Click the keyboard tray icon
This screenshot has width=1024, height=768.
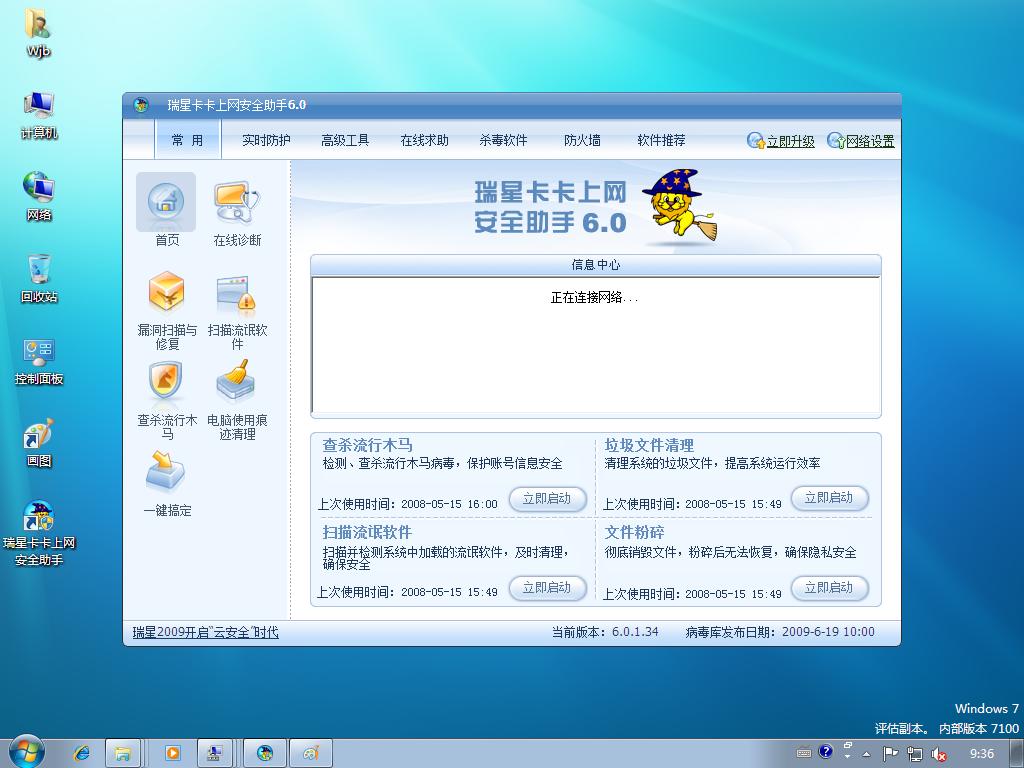click(x=804, y=753)
